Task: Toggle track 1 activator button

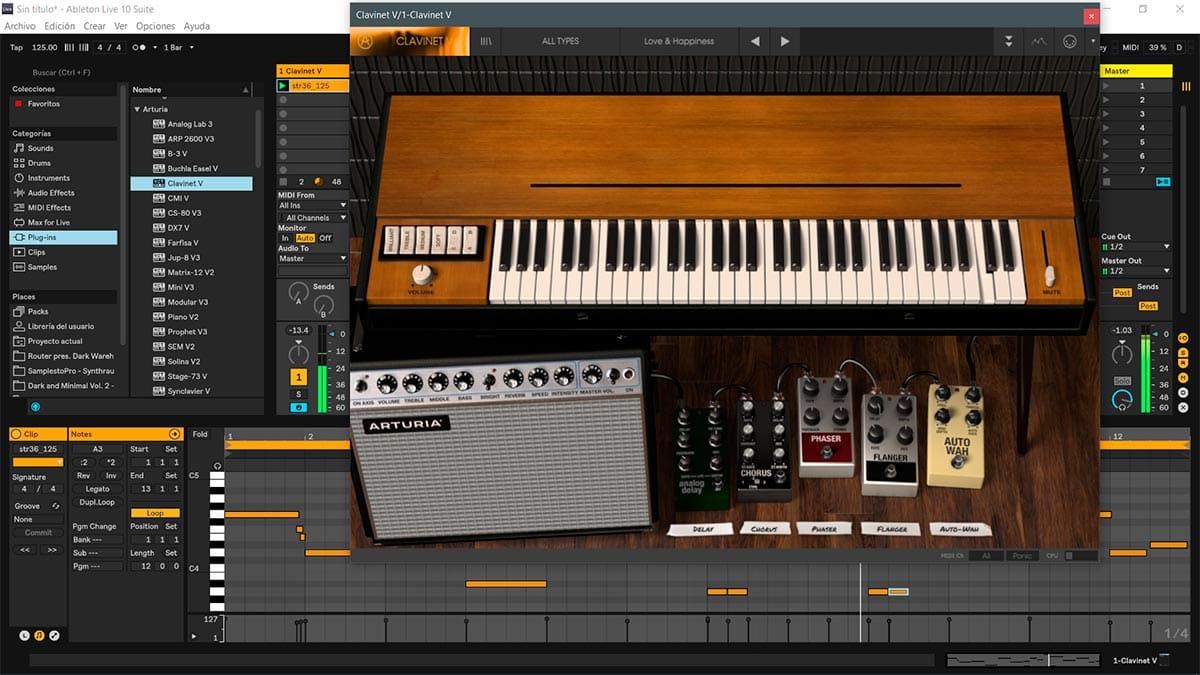Action: pyautogui.click(x=298, y=377)
